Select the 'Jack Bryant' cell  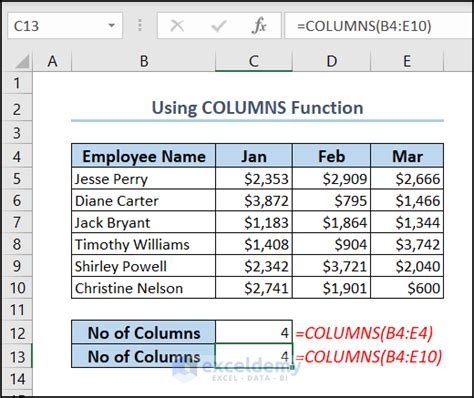pos(144,222)
